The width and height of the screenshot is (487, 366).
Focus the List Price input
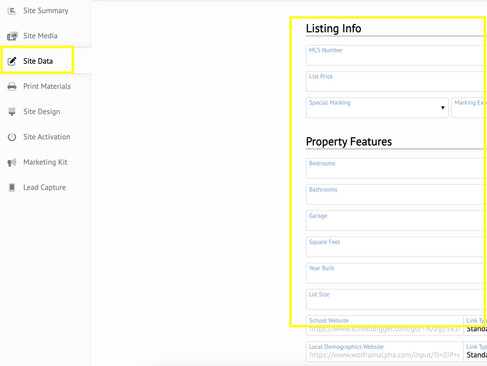(396, 81)
